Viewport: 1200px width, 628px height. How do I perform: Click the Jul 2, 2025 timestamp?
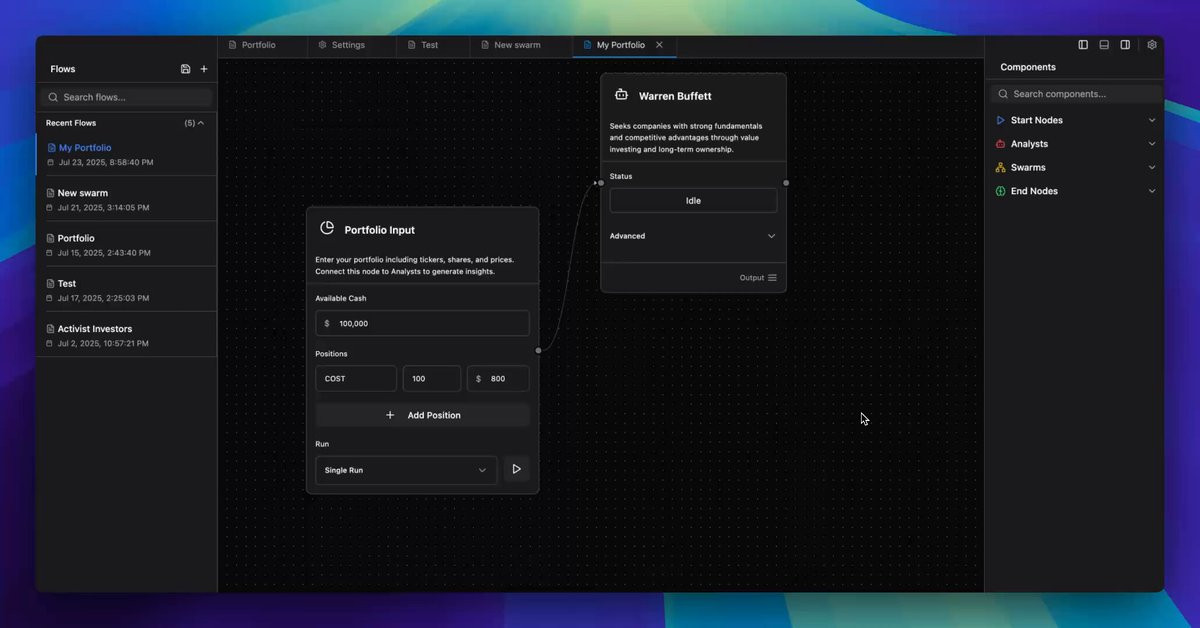coord(103,343)
